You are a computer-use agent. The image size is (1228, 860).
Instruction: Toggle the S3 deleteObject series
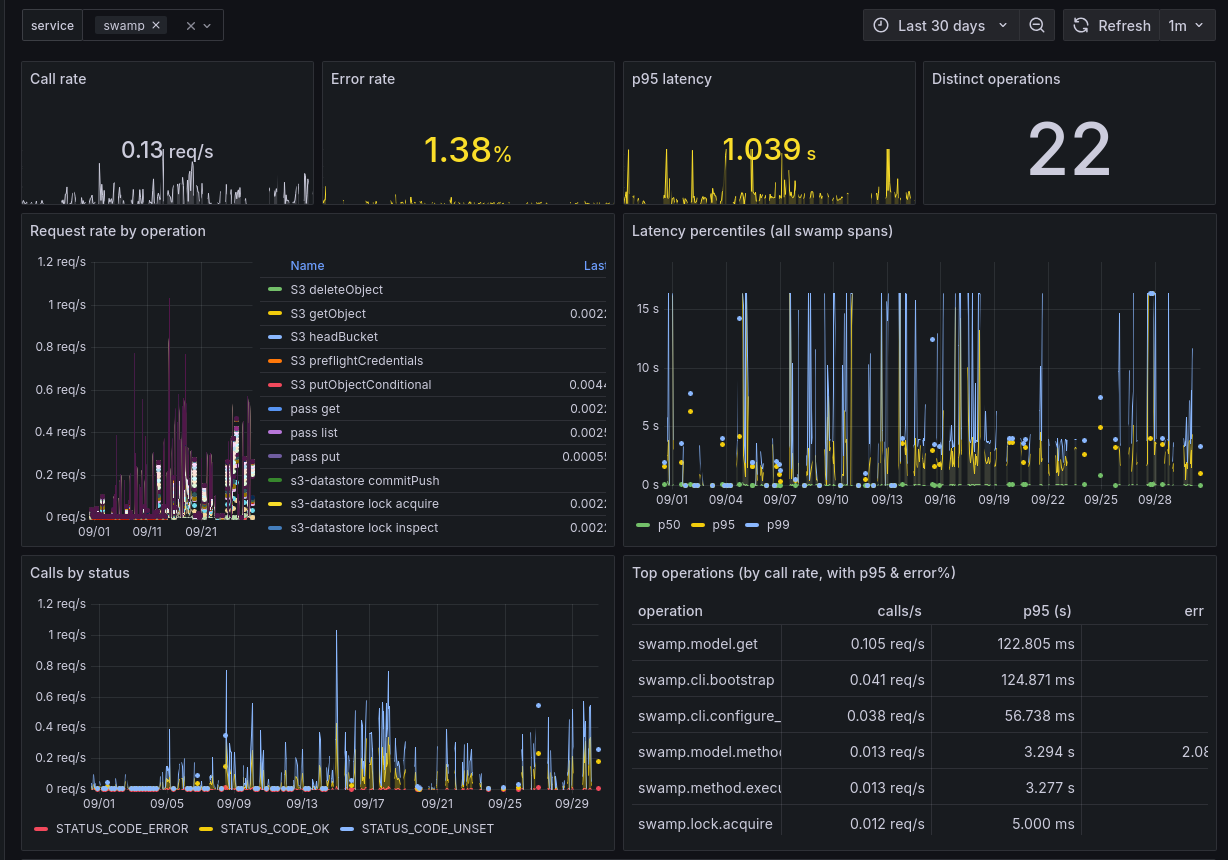(x=337, y=290)
